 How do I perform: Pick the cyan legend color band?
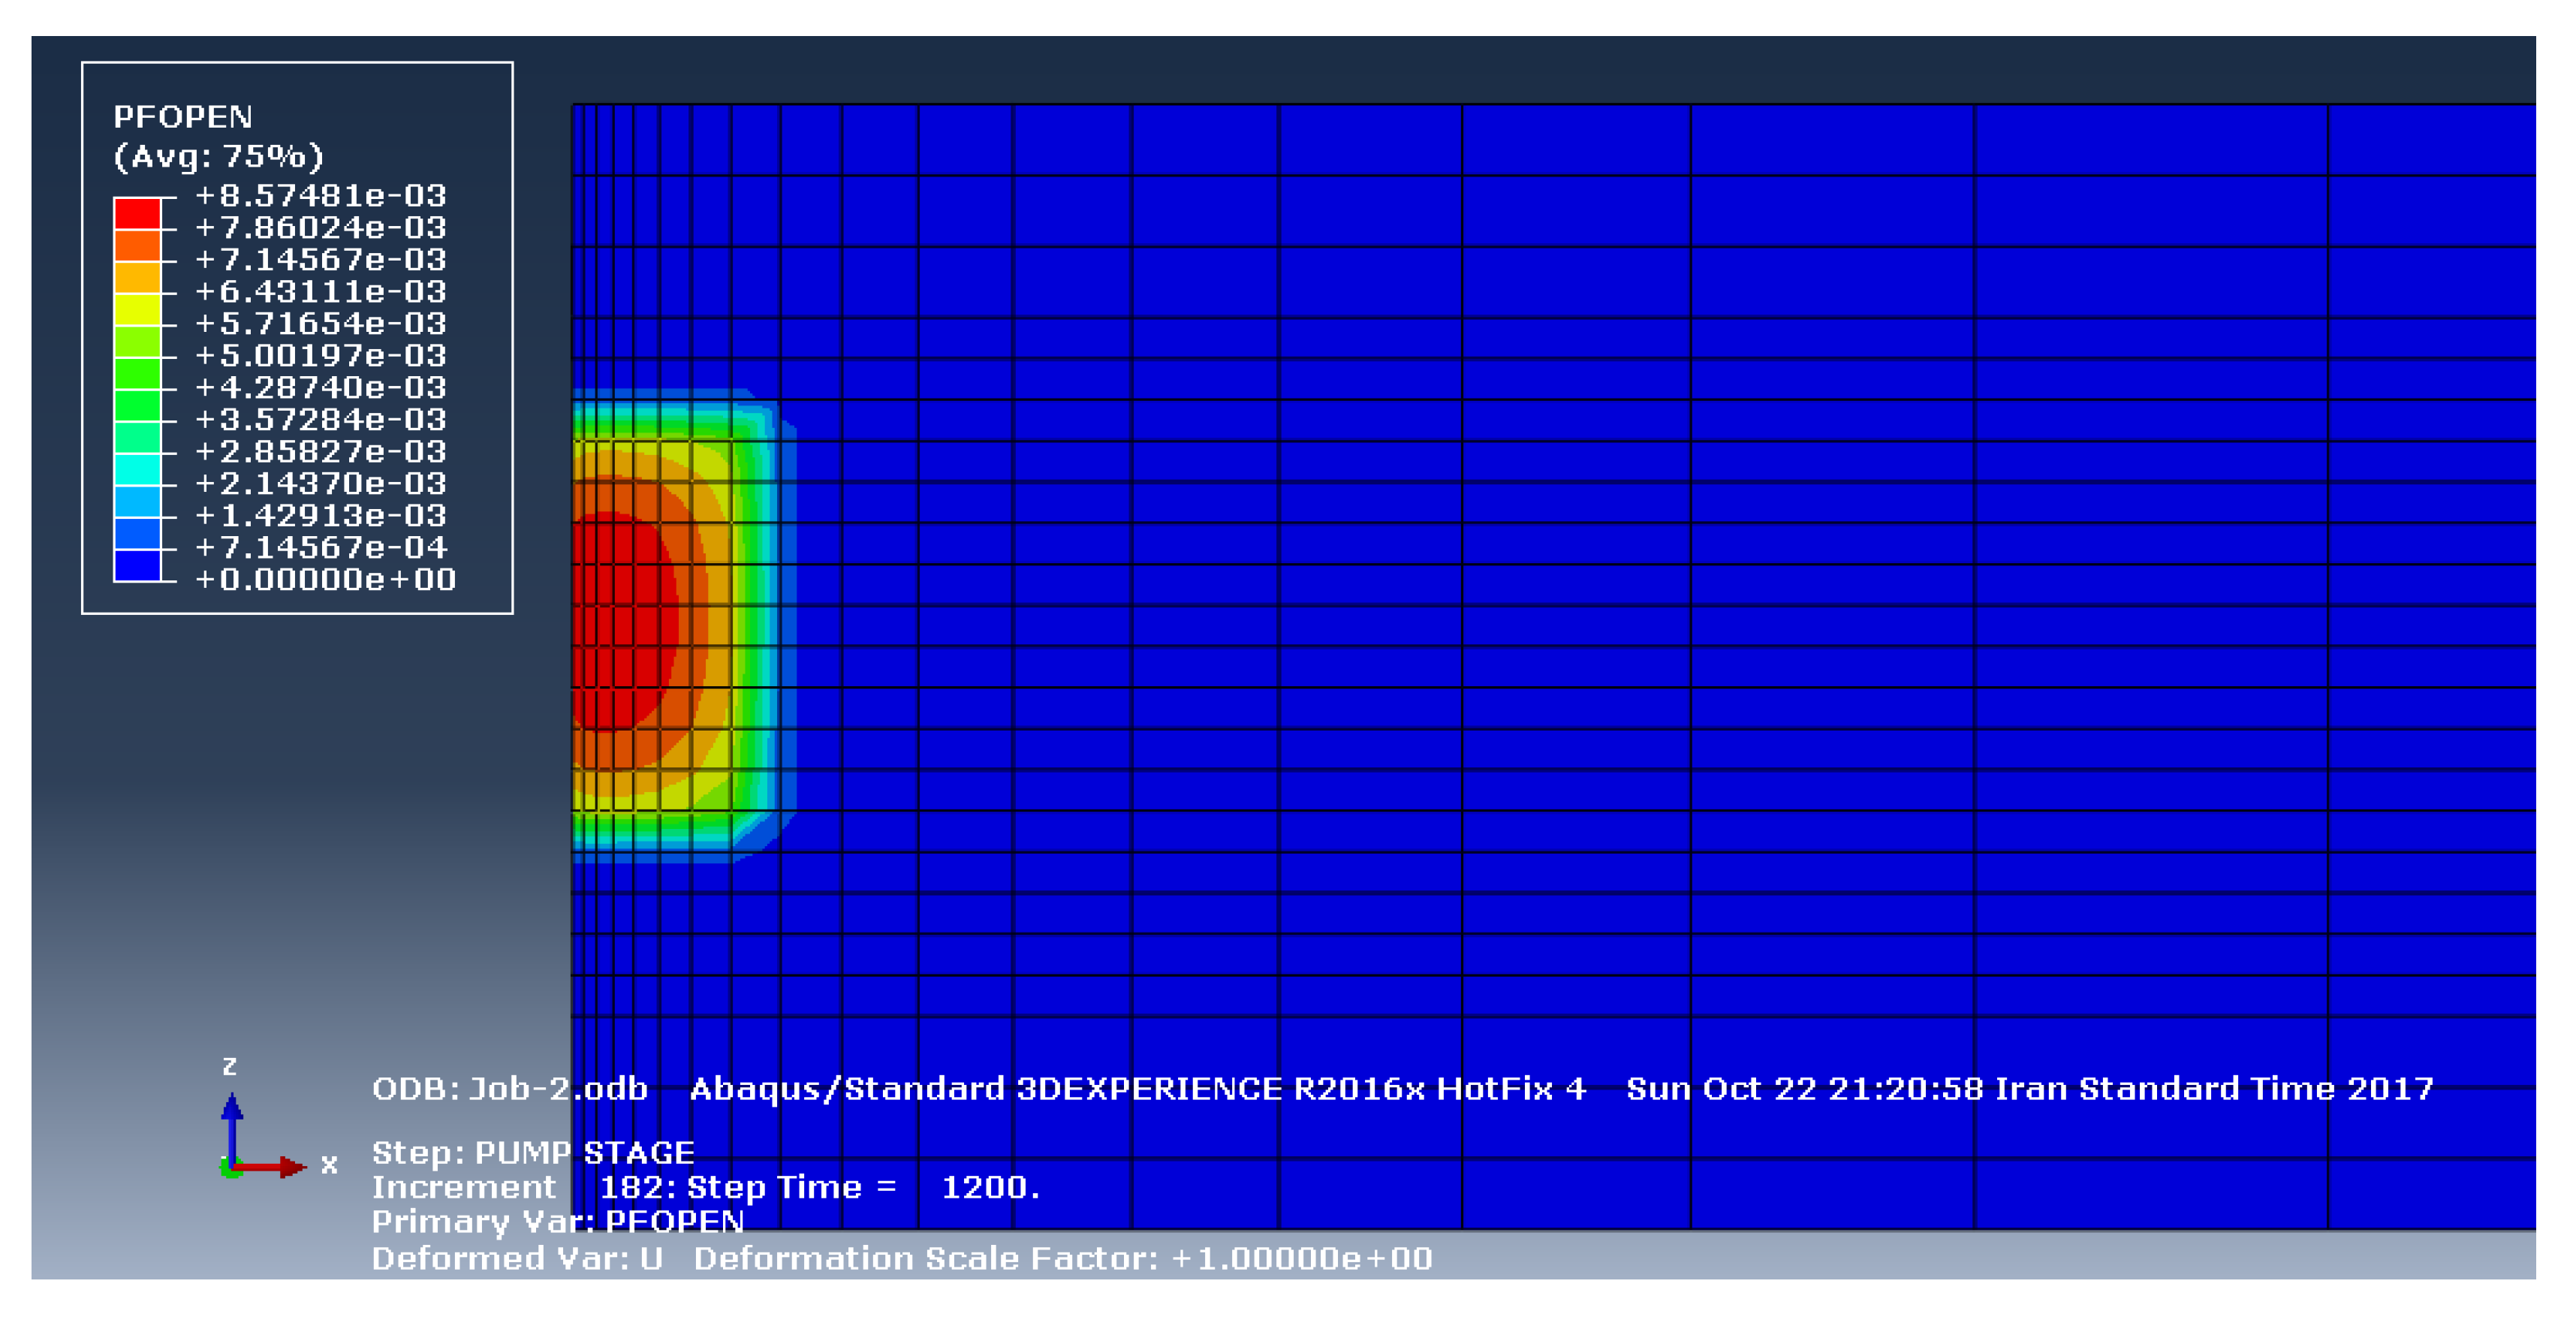(x=137, y=469)
